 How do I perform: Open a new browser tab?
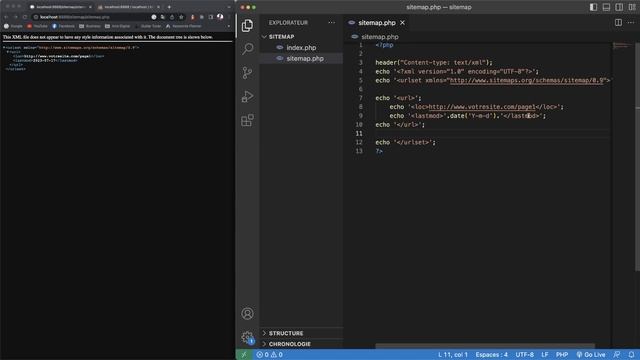coord(169,7)
